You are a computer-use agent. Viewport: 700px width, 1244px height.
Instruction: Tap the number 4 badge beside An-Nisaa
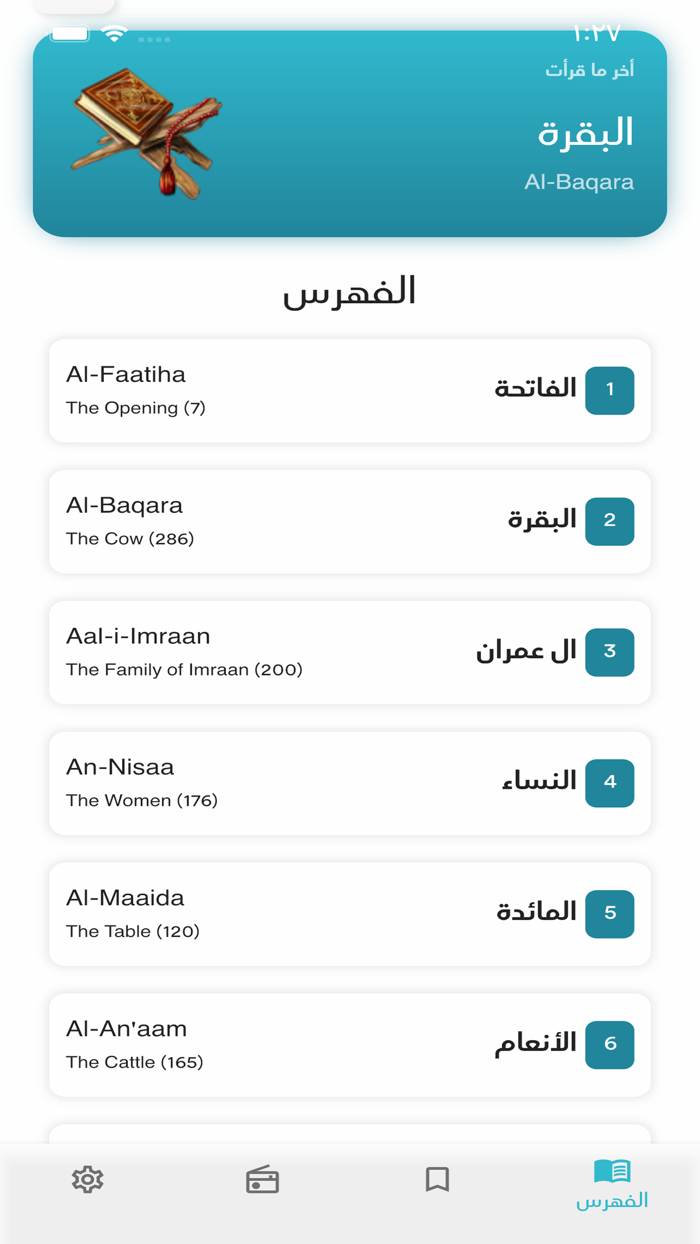(x=610, y=783)
